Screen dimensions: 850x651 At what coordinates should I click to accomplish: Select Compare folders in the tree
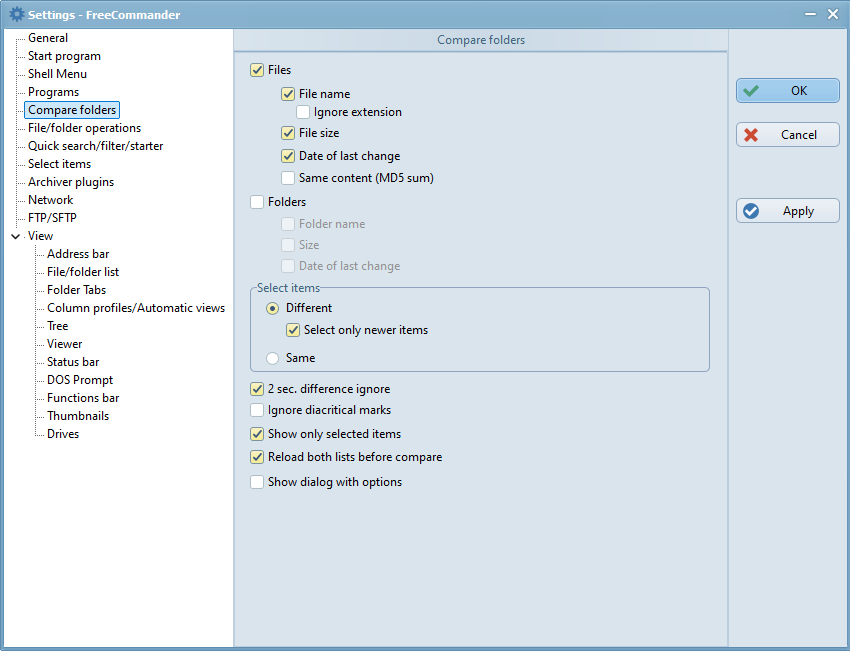72,110
